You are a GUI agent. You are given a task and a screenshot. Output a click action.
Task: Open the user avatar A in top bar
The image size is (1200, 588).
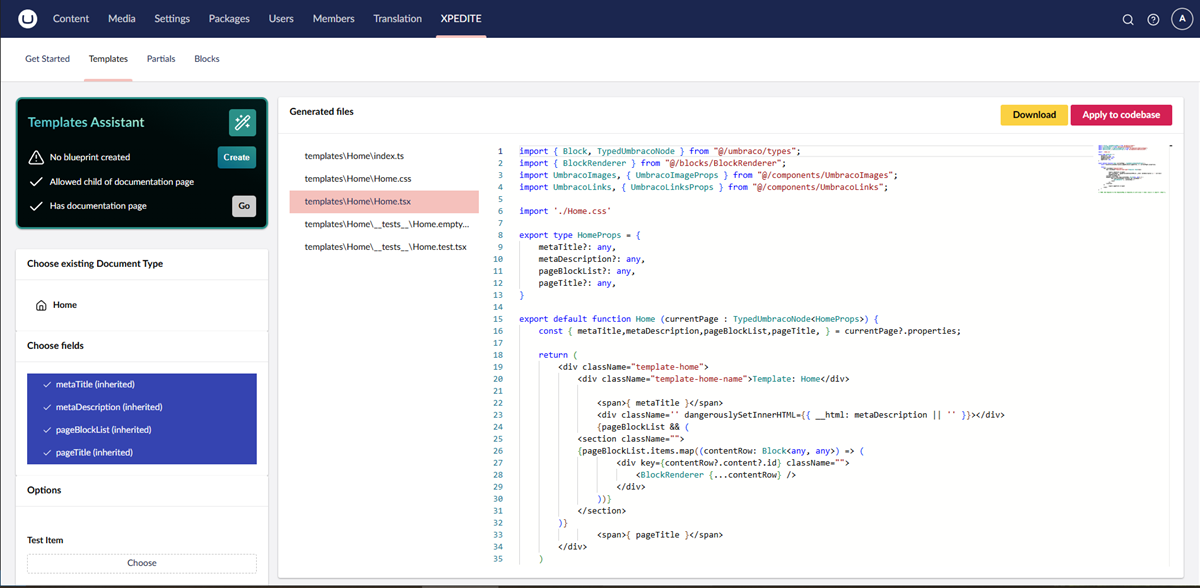click(x=1182, y=18)
